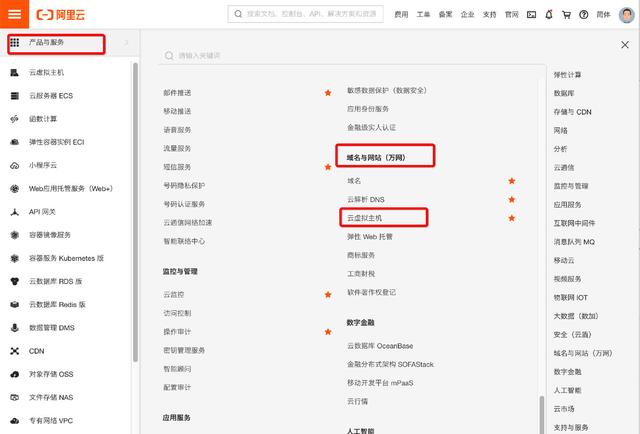Click the product panel vertical scrollbar

pos(542,414)
